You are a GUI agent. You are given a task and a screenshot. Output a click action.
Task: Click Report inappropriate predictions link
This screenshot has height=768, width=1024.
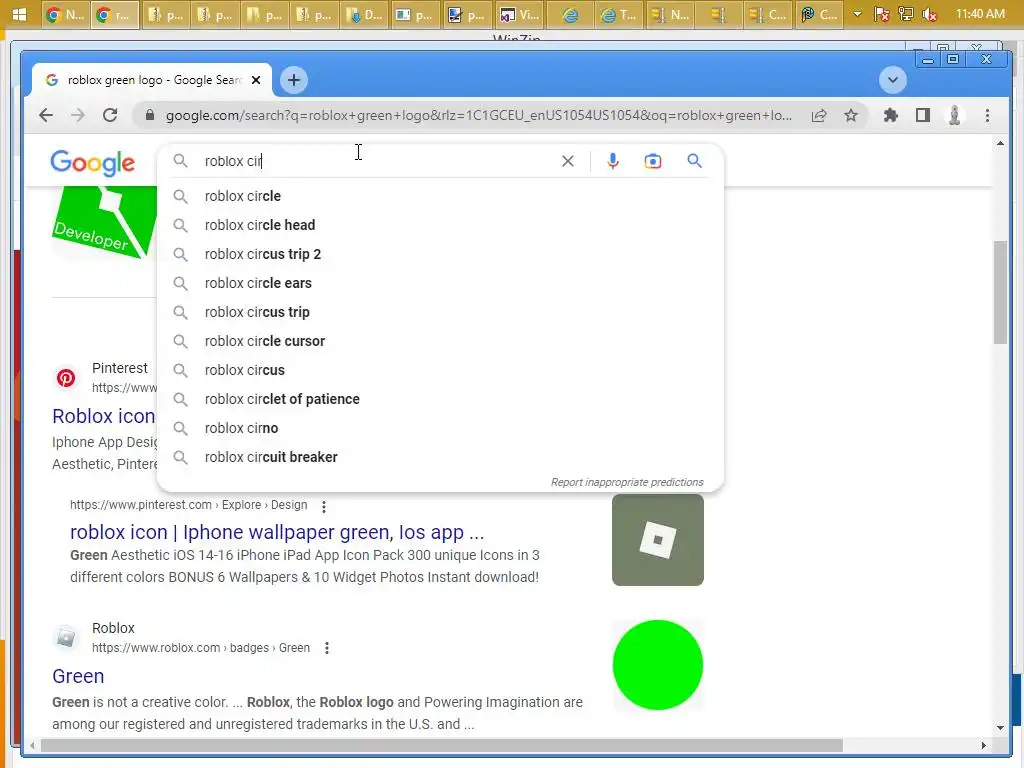[x=627, y=482]
